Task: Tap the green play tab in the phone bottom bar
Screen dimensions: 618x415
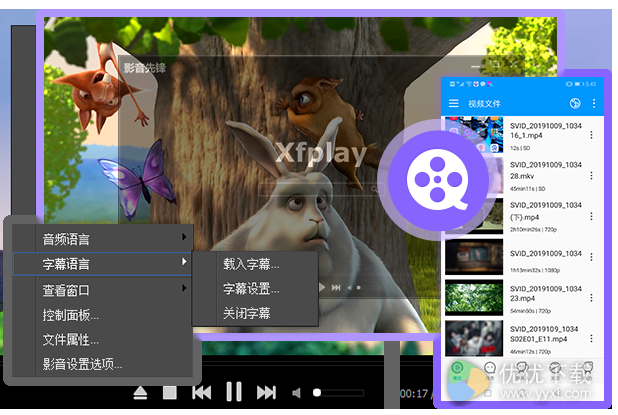Action: (457, 370)
